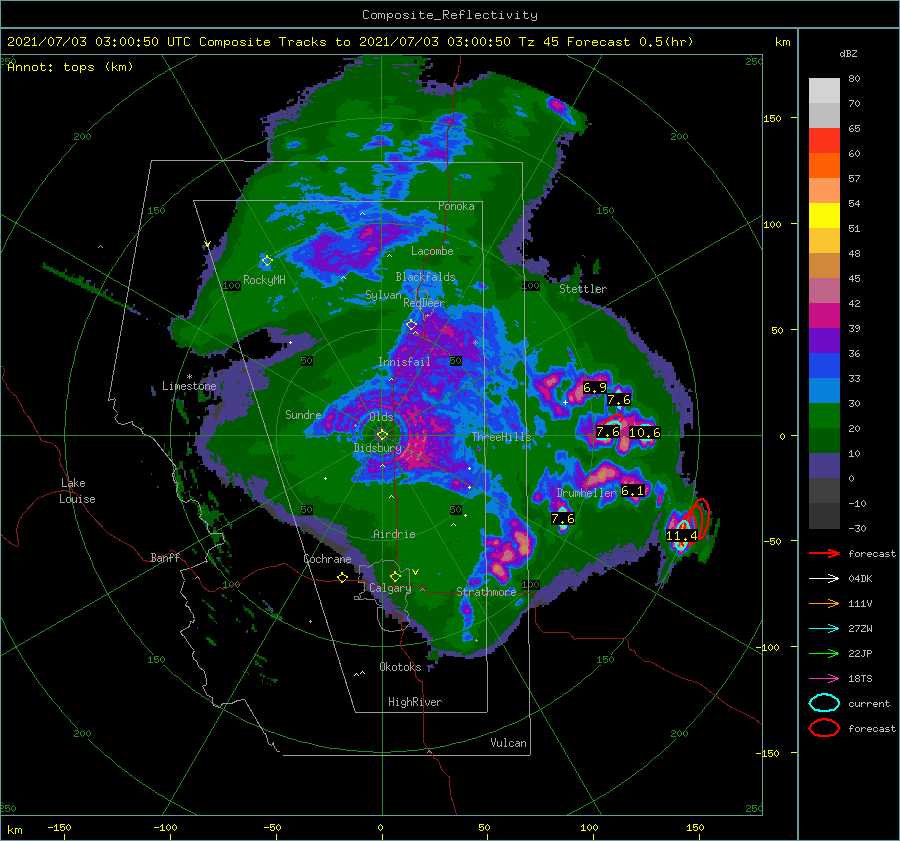Click the 'Annot: tops (km)' annotation text
The height and width of the screenshot is (841, 900).
[x=70, y=67]
